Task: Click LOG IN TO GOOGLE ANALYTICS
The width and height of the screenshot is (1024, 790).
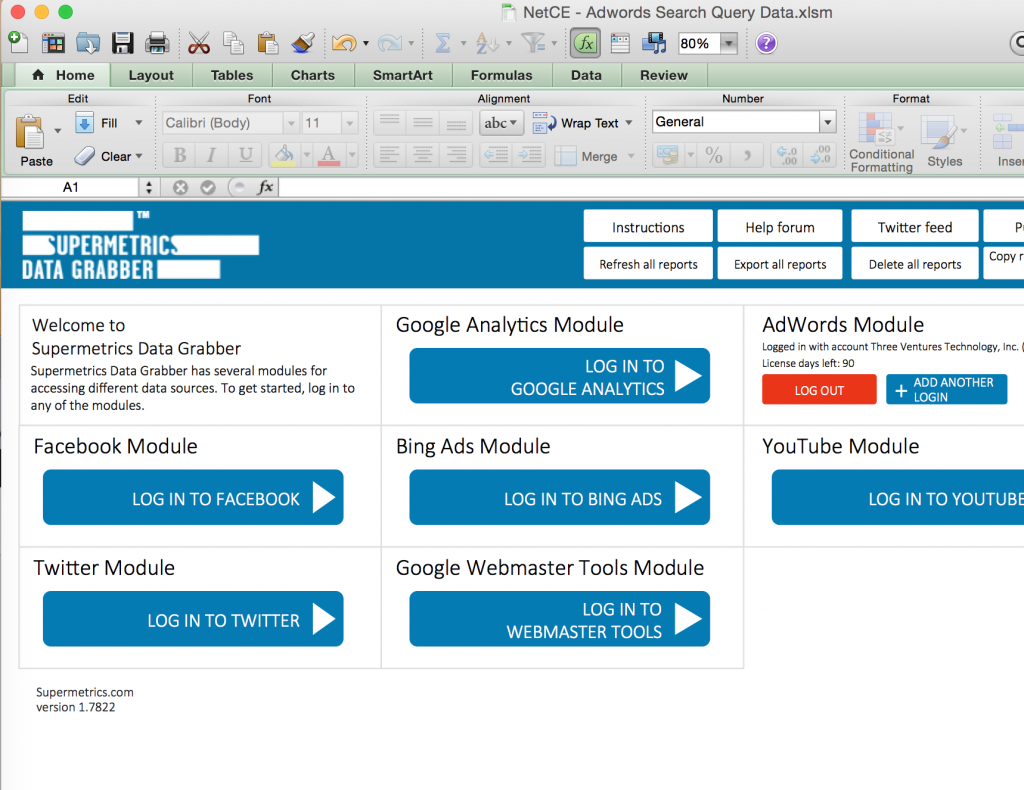Action: click(x=559, y=376)
